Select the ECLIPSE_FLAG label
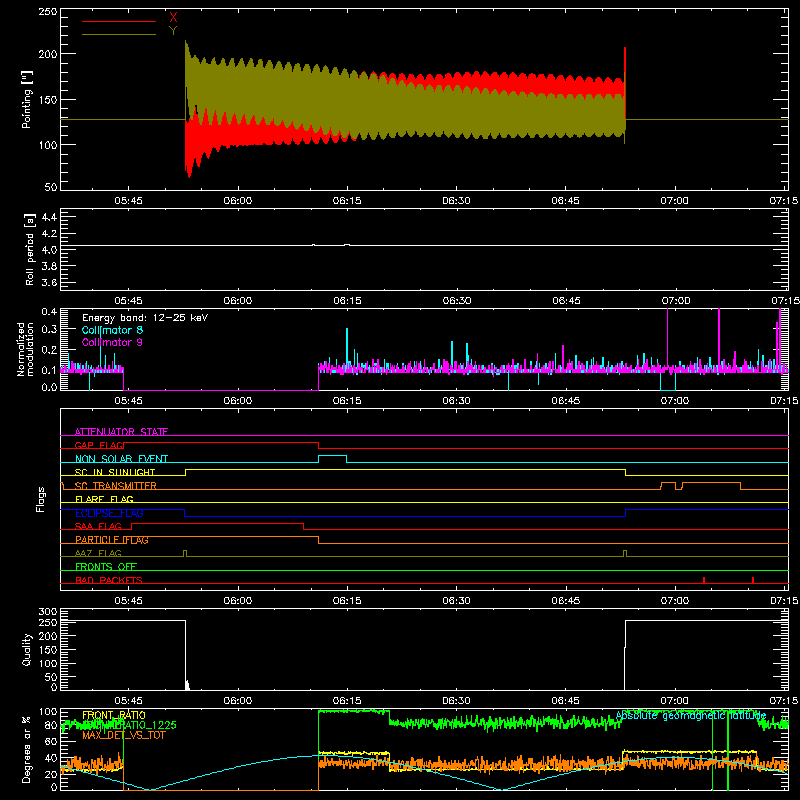 point(109,513)
